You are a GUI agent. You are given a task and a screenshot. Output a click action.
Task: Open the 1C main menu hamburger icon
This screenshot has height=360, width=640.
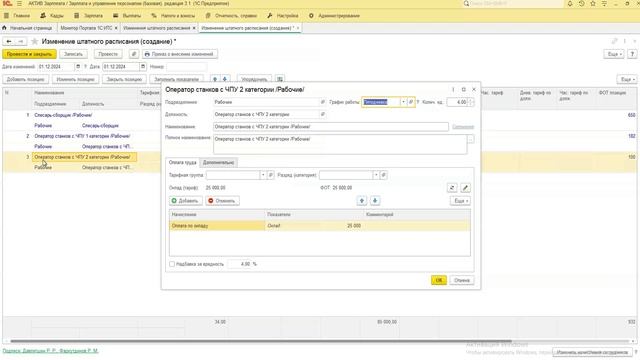[x=19, y=4]
